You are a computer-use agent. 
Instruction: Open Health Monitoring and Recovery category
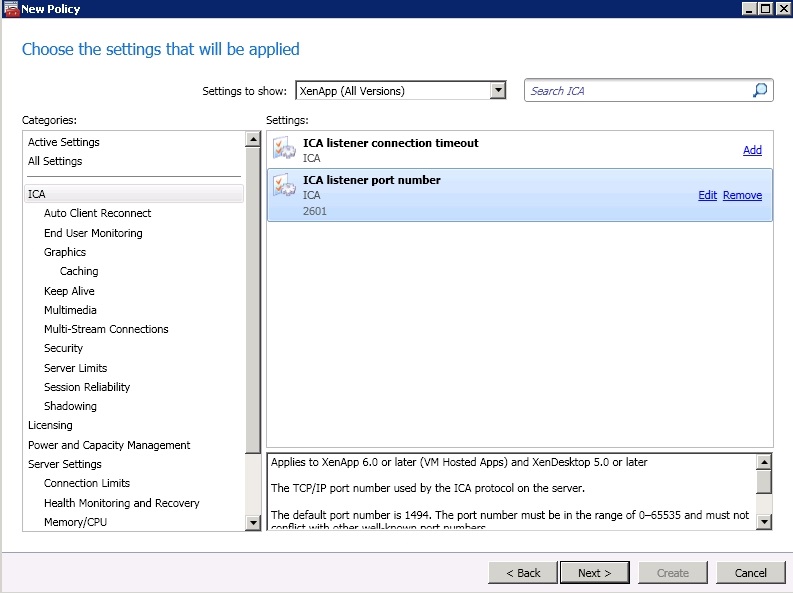click(121, 503)
